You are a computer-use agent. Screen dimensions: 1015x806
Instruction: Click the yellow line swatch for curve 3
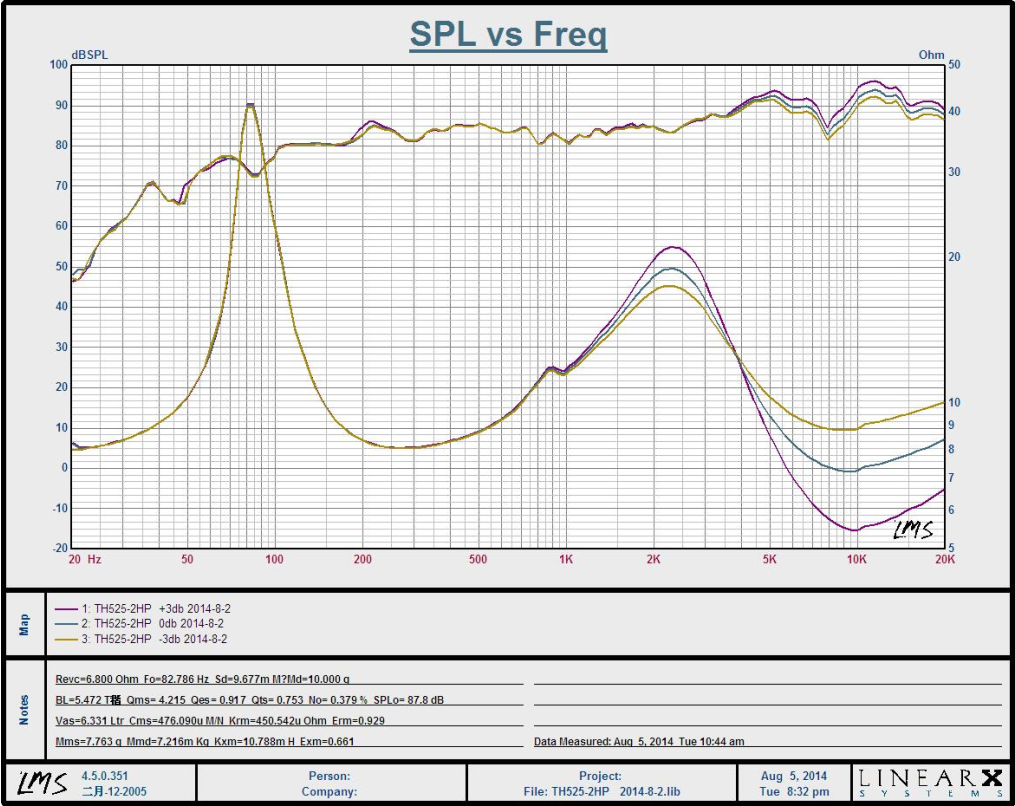tap(67, 638)
